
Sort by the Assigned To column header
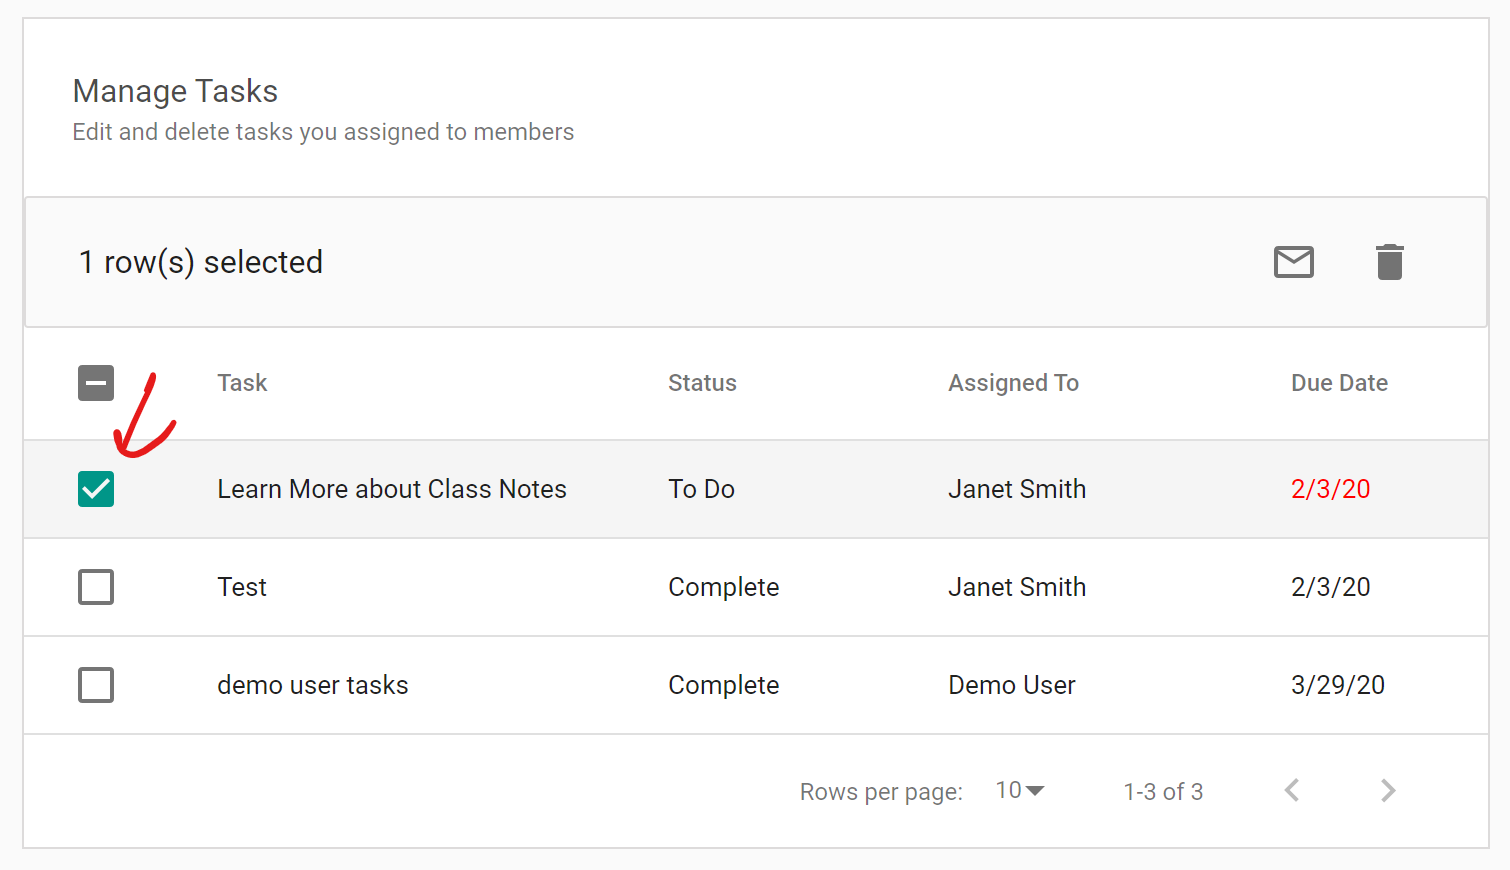pyautogui.click(x=1013, y=383)
